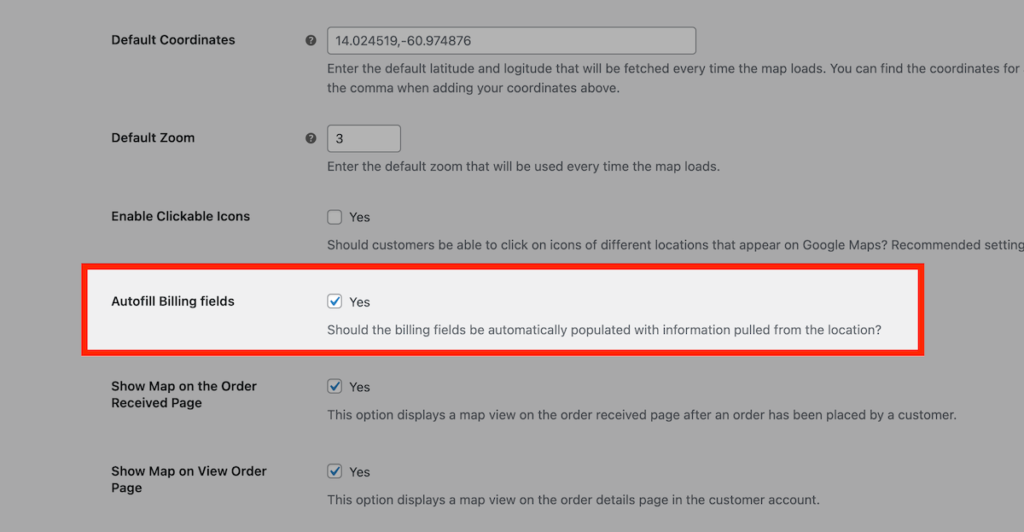Click the Yes label for Order Received Page map
Image resolution: width=1024 pixels, height=532 pixels.
click(x=359, y=387)
